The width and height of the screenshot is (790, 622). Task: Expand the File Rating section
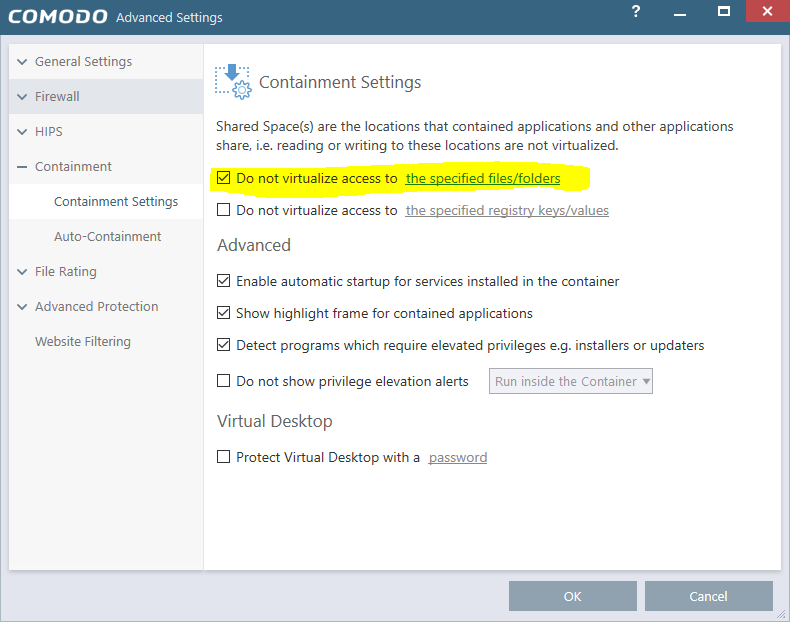pyautogui.click(x=22, y=272)
